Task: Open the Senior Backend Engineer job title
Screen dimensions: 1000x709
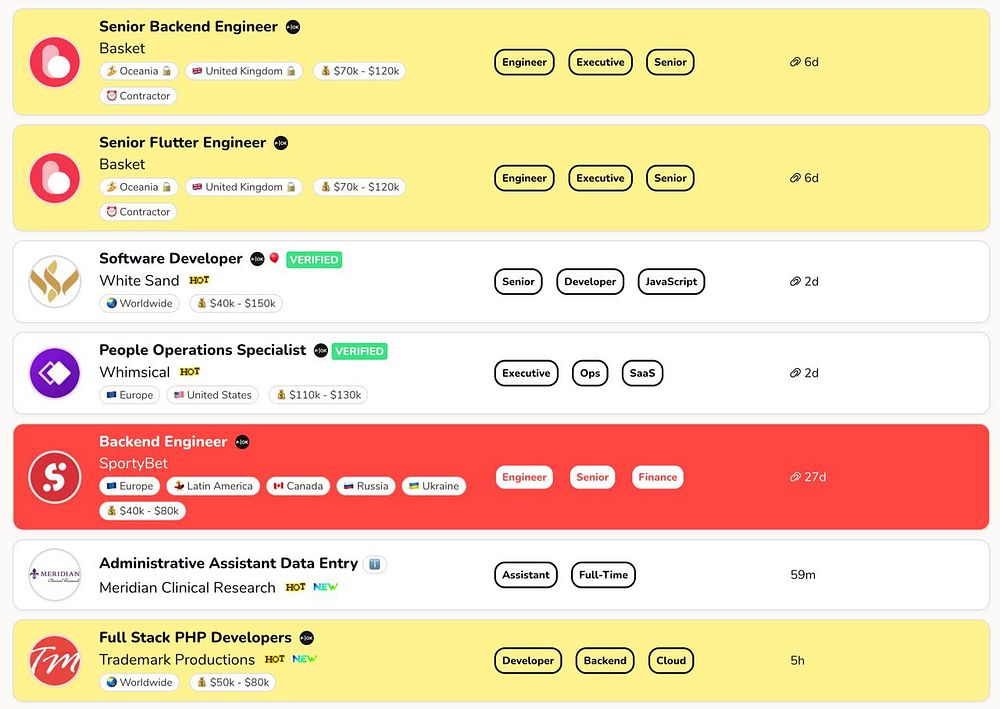Action: pyautogui.click(x=188, y=27)
